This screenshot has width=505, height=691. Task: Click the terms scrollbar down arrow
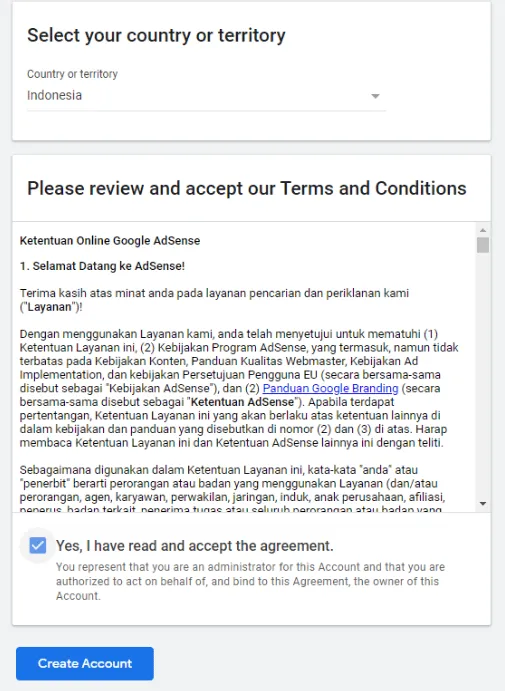click(483, 503)
